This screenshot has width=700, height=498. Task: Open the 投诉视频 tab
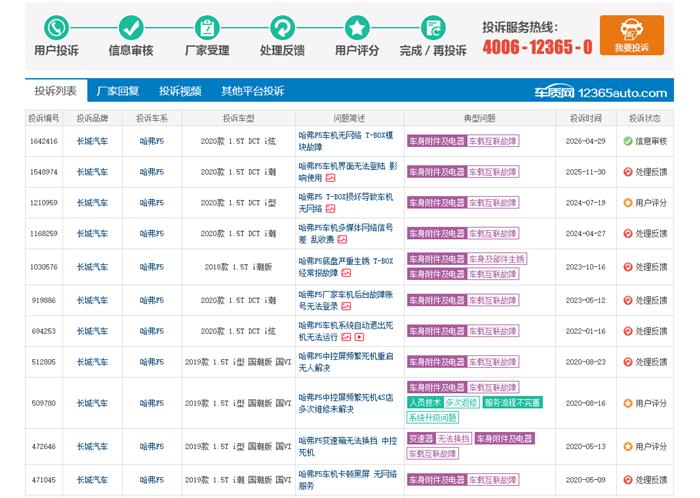click(180, 91)
